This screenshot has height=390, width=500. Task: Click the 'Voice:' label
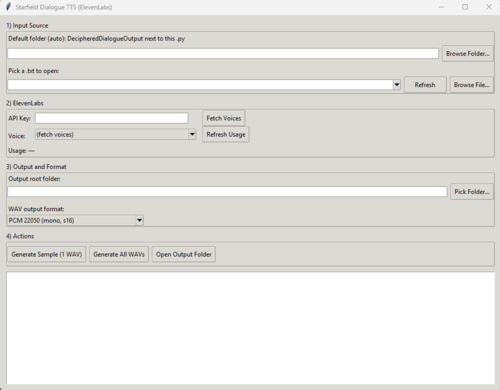17,136
